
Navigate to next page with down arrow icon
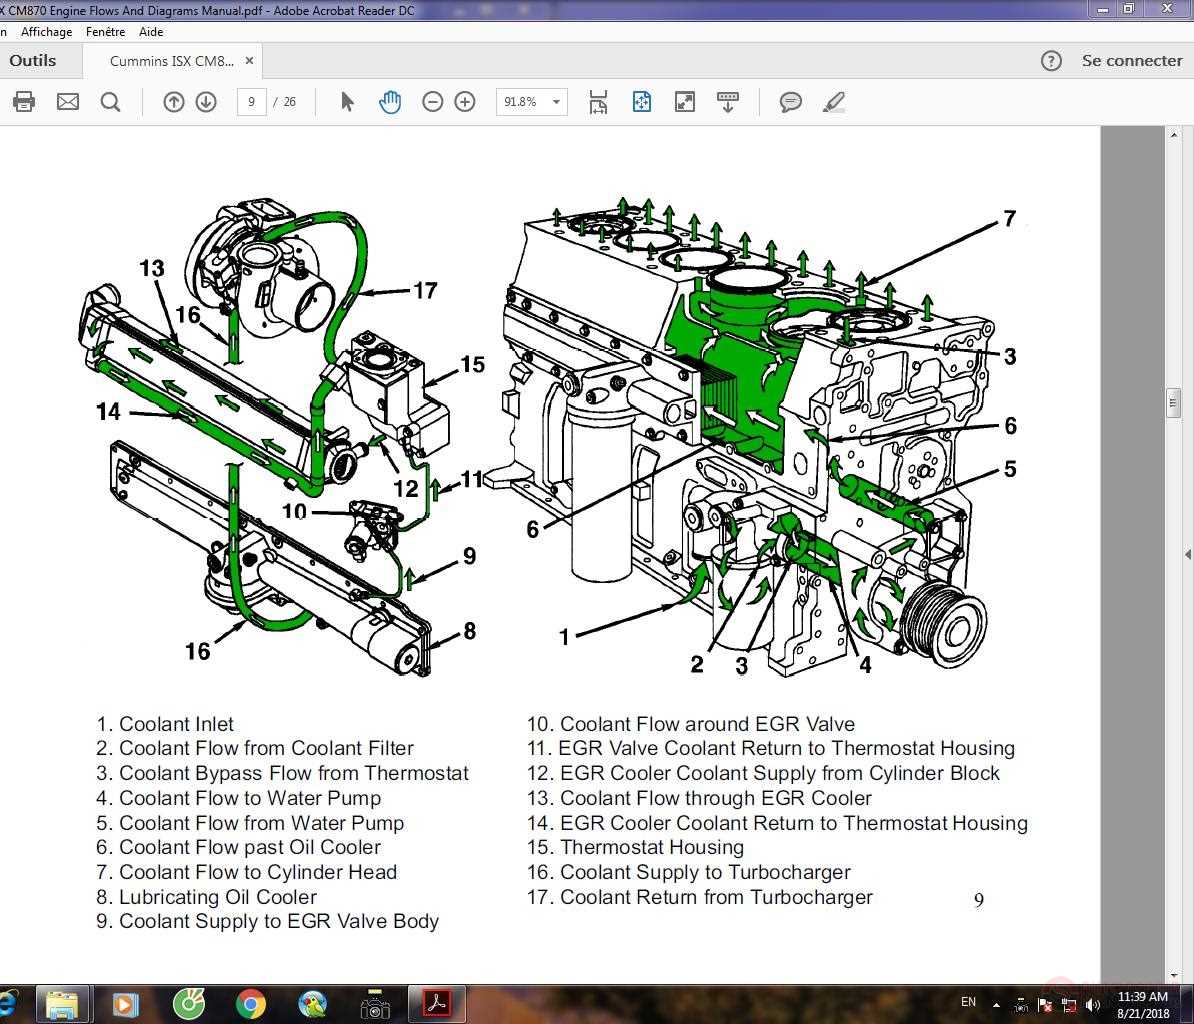click(205, 101)
